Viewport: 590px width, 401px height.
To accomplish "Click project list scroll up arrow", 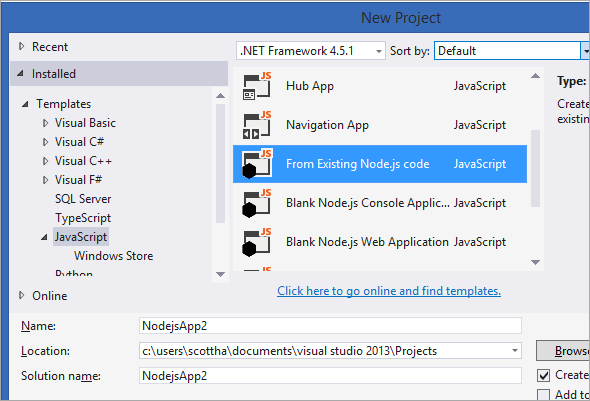I will (535, 76).
